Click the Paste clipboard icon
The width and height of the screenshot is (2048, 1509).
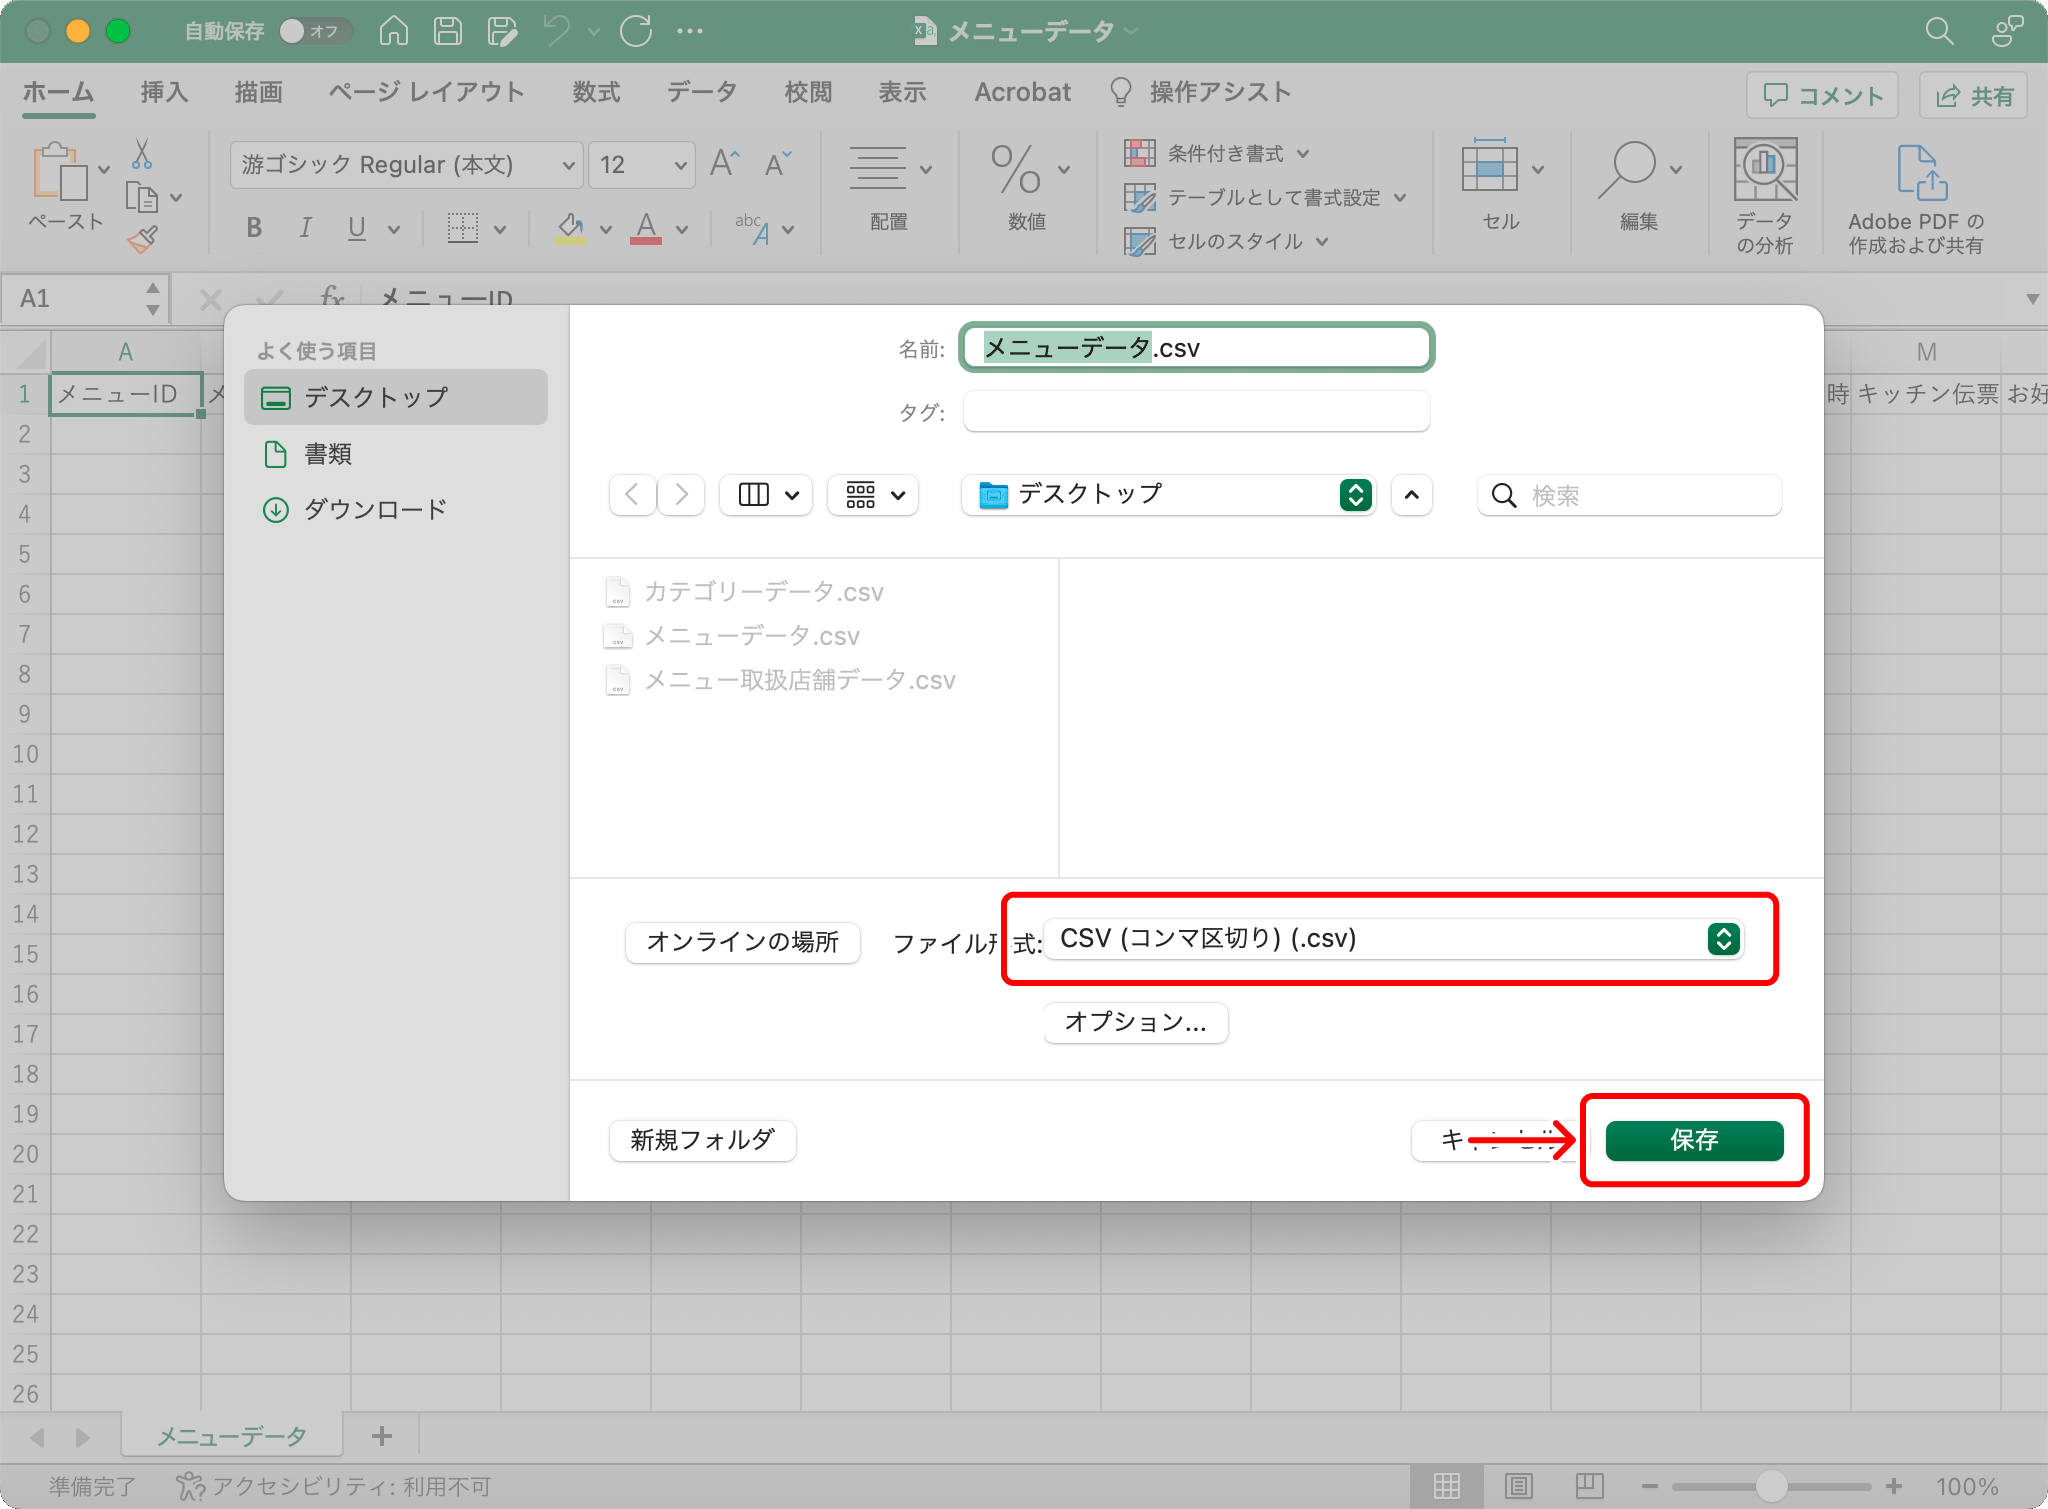[x=60, y=172]
